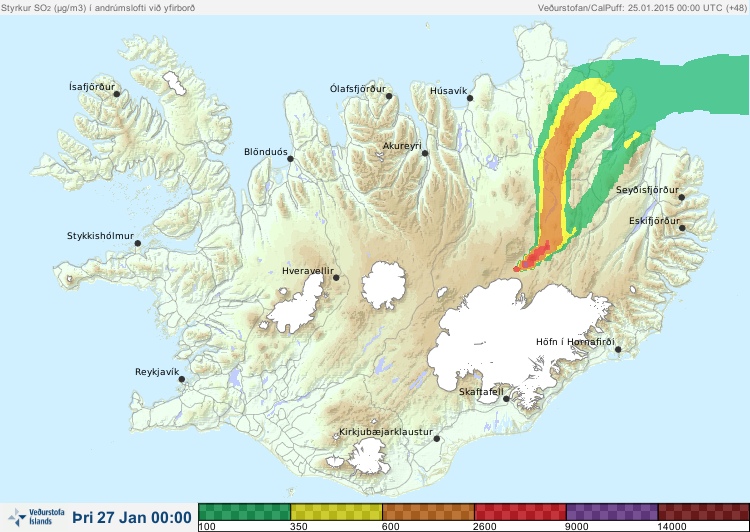Screen dimensions: 750x532
Task: Click the Ísafjörður label text
Action: coord(92,87)
